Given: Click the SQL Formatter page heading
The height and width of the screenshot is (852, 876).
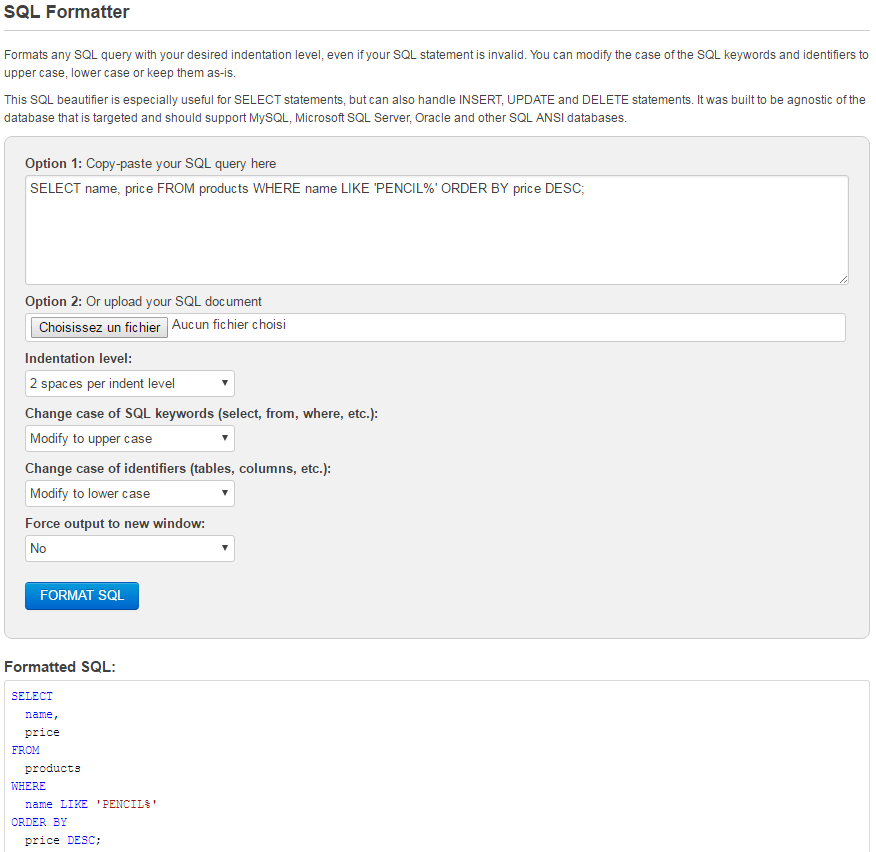Looking at the screenshot, I should pos(67,13).
